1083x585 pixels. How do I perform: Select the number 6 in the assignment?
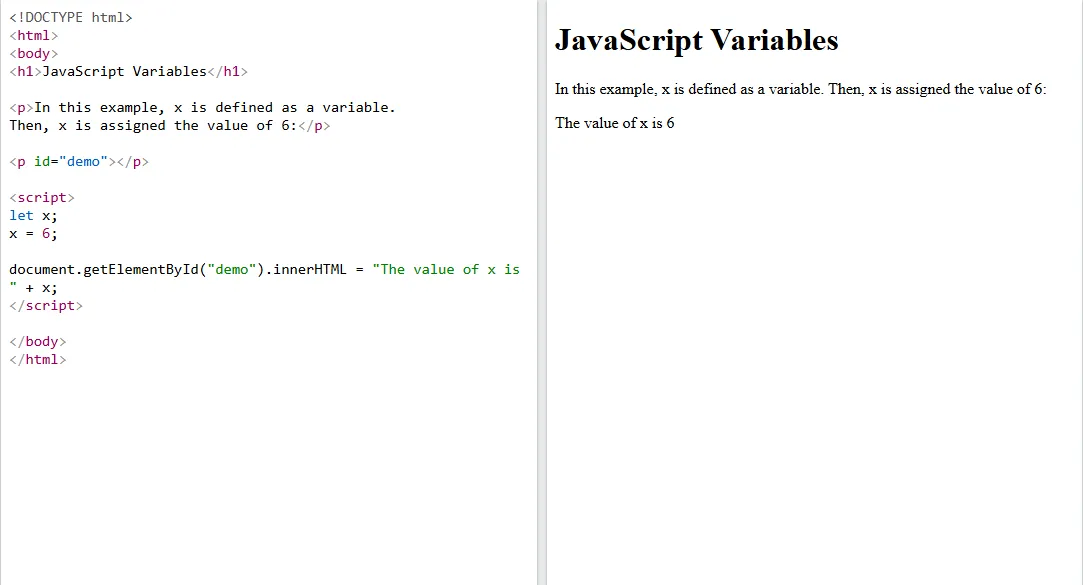tap(46, 233)
